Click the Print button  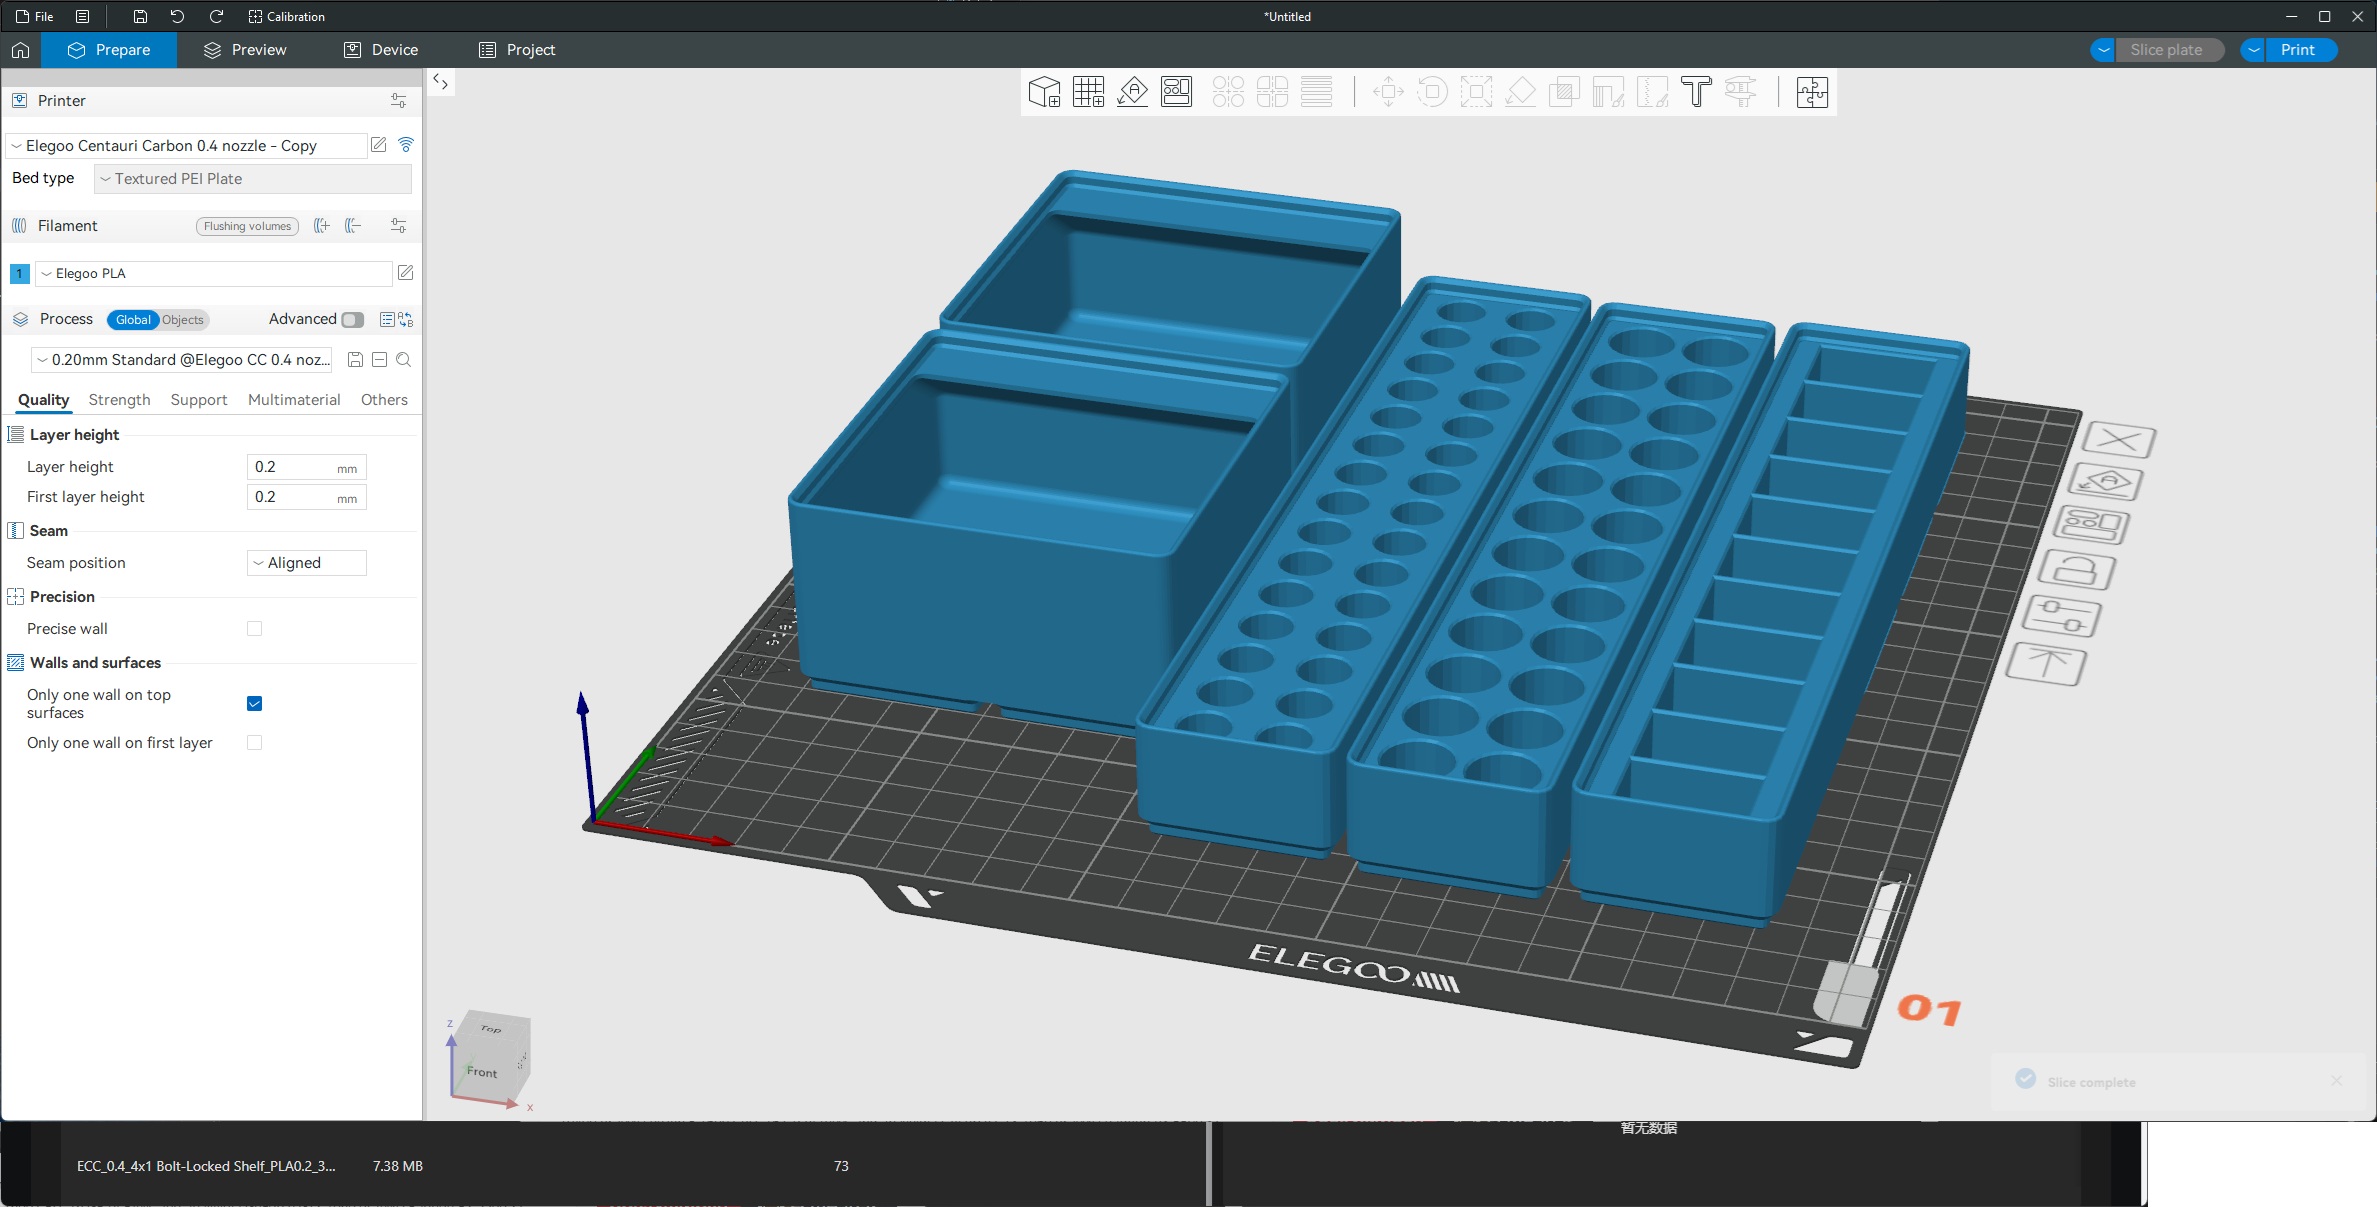coord(2298,50)
